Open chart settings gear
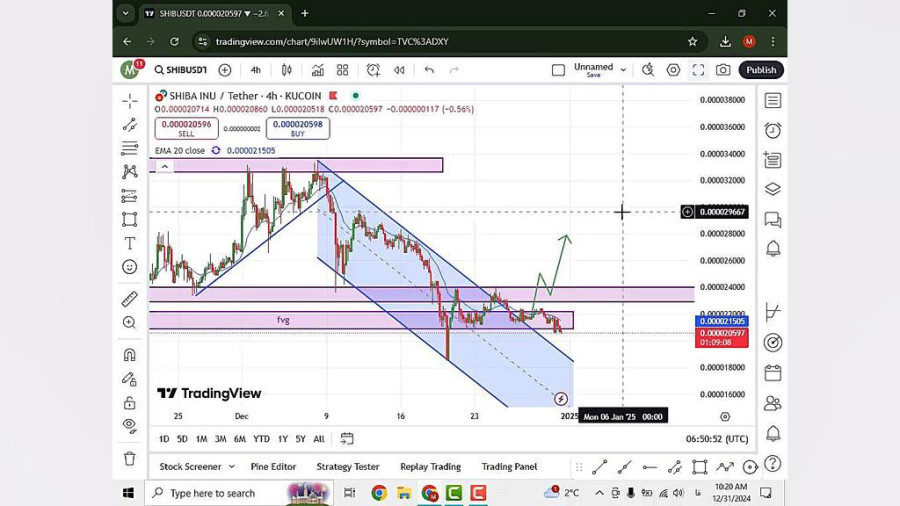 tap(673, 70)
